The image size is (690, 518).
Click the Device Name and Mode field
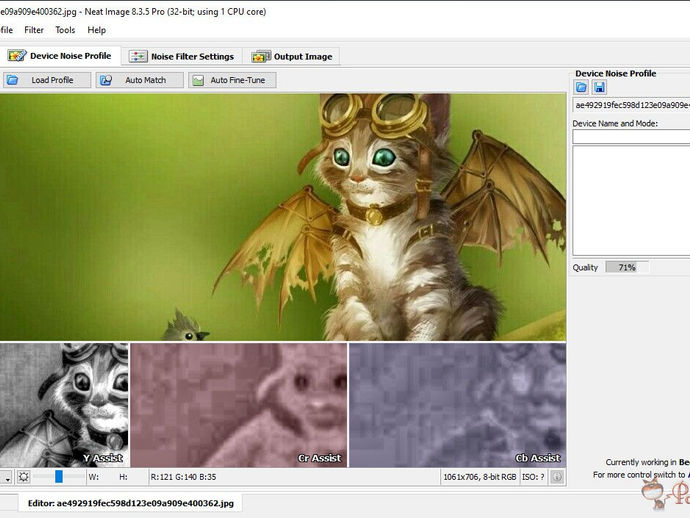click(631, 137)
